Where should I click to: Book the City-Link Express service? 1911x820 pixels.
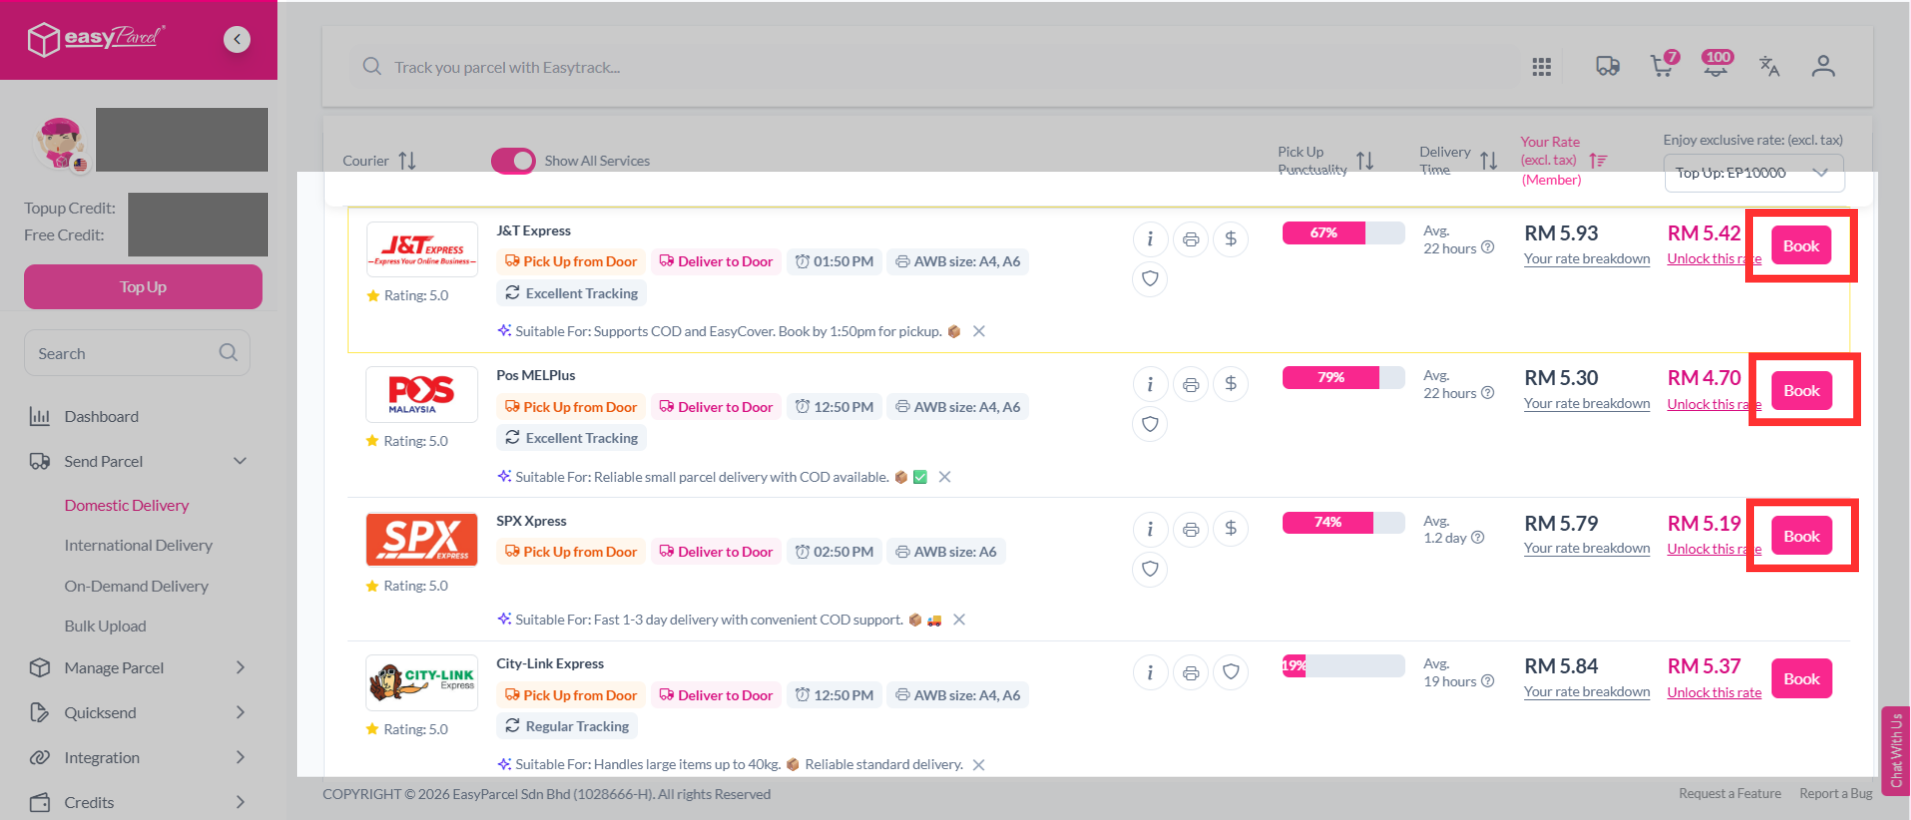pos(1801,679)
